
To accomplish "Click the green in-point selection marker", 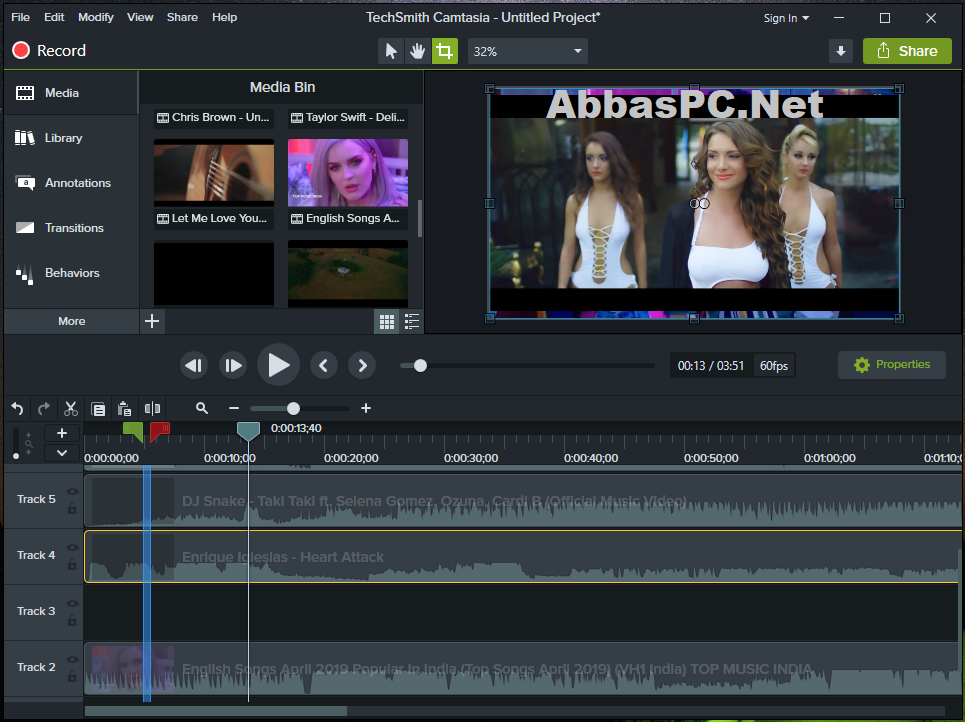I will tap(134, 431).
